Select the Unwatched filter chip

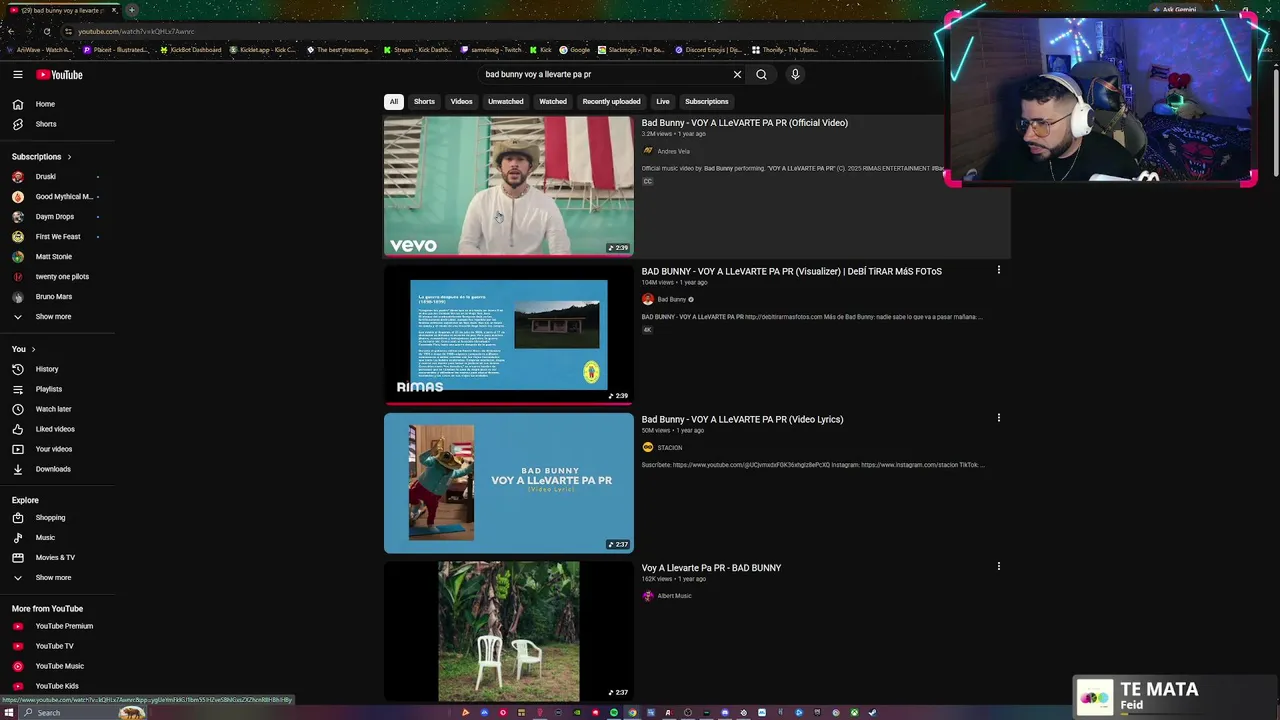(505, 101)
